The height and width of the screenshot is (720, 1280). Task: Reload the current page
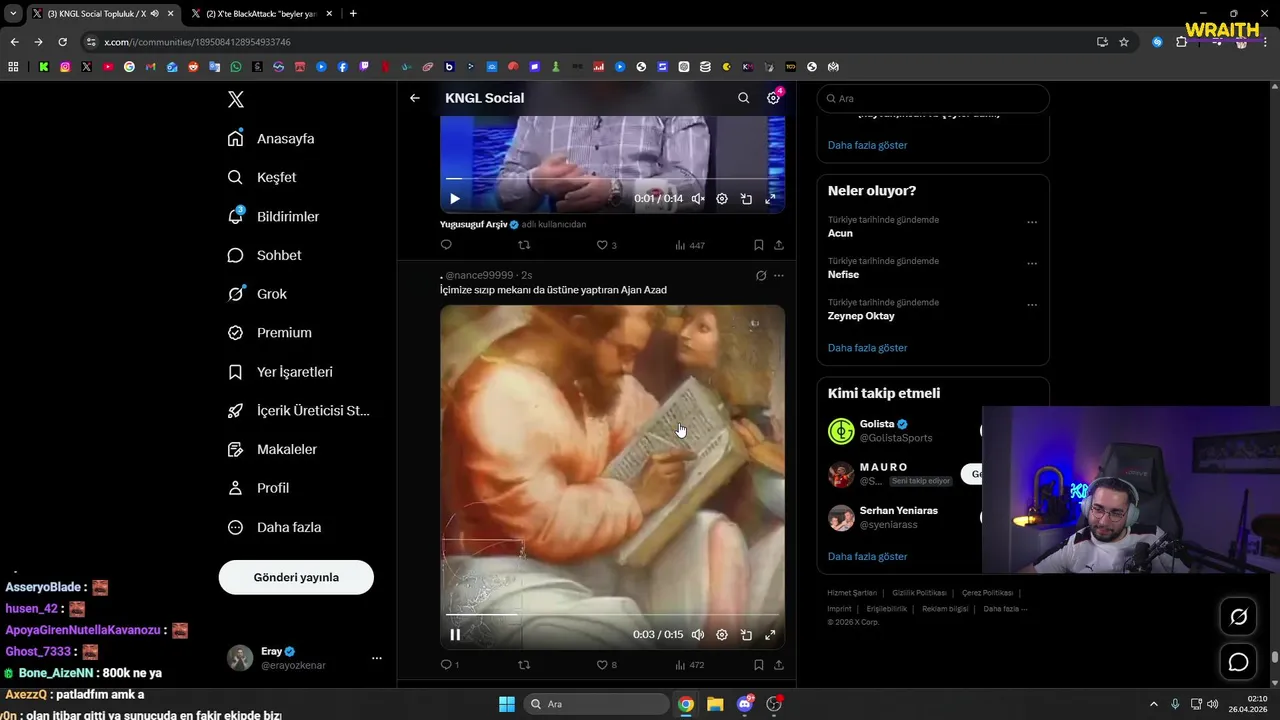62,42
